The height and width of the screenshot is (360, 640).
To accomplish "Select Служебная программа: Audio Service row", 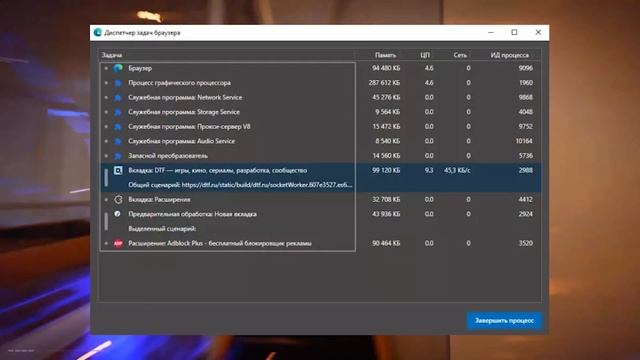I will click(320, 141).
